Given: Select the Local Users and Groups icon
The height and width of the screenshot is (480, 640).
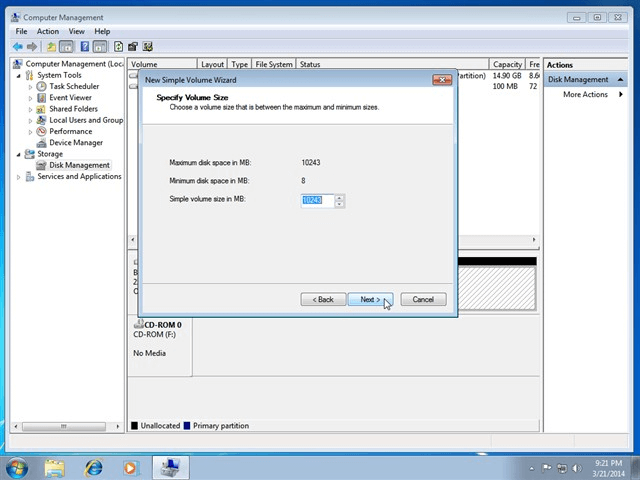Looking at the screenshot, I should tap(41, 120).
